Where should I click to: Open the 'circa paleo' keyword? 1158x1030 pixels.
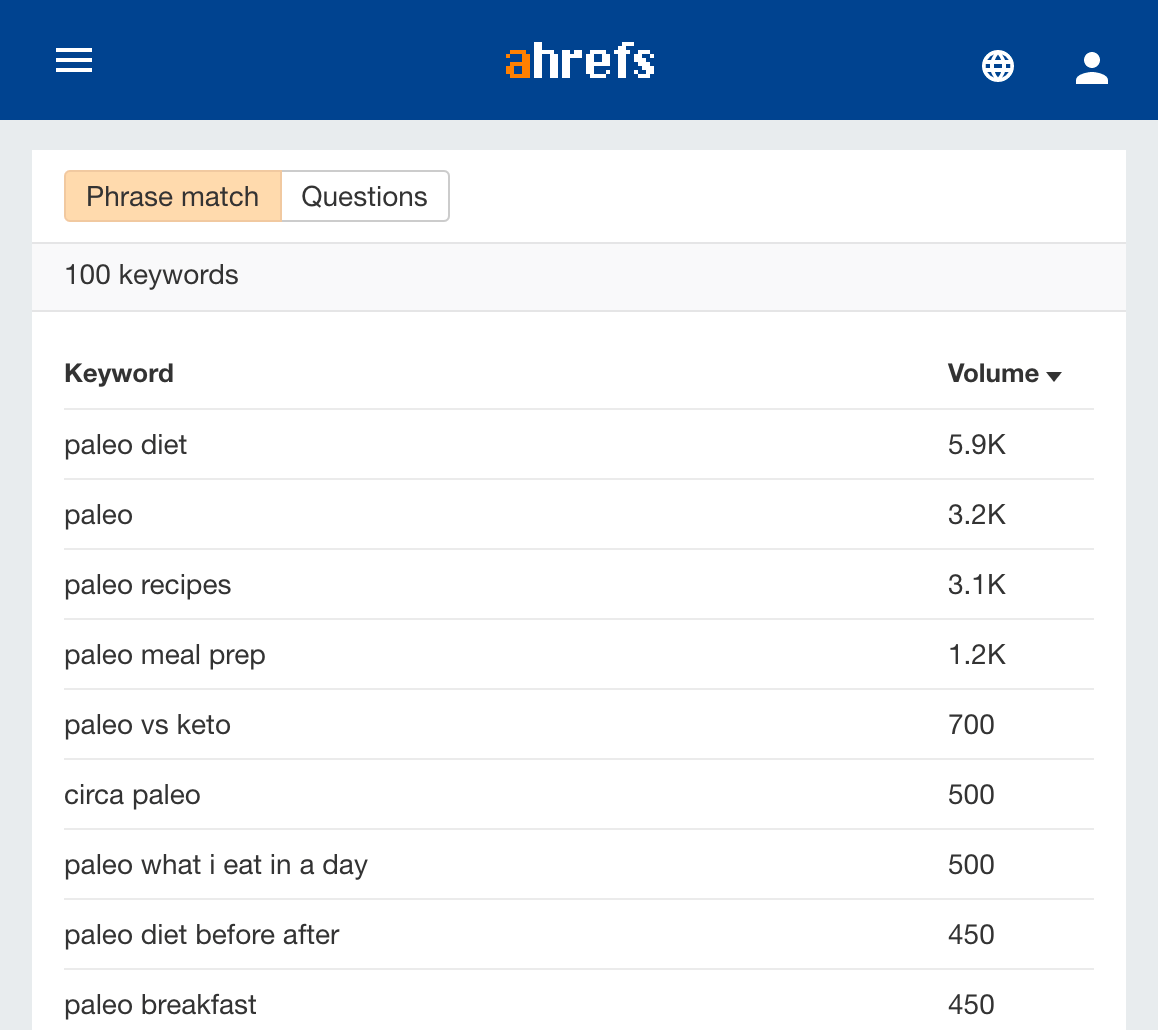click(x=133, y=794)
